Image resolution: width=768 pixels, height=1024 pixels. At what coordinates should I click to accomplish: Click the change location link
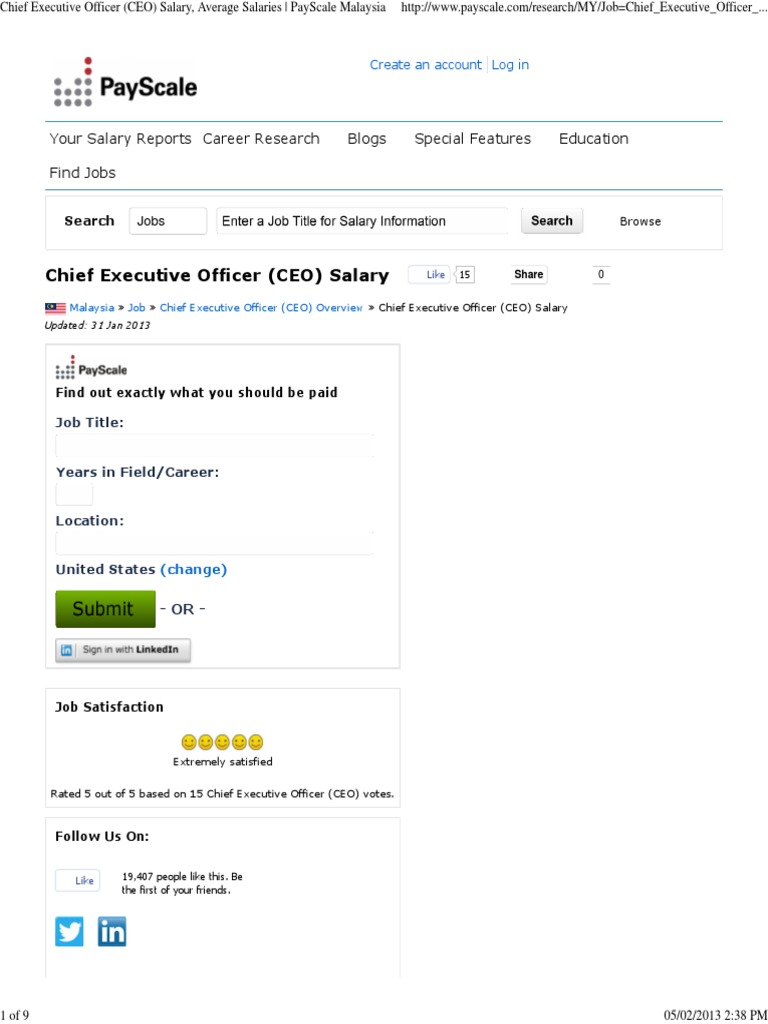tap(194, 570)
